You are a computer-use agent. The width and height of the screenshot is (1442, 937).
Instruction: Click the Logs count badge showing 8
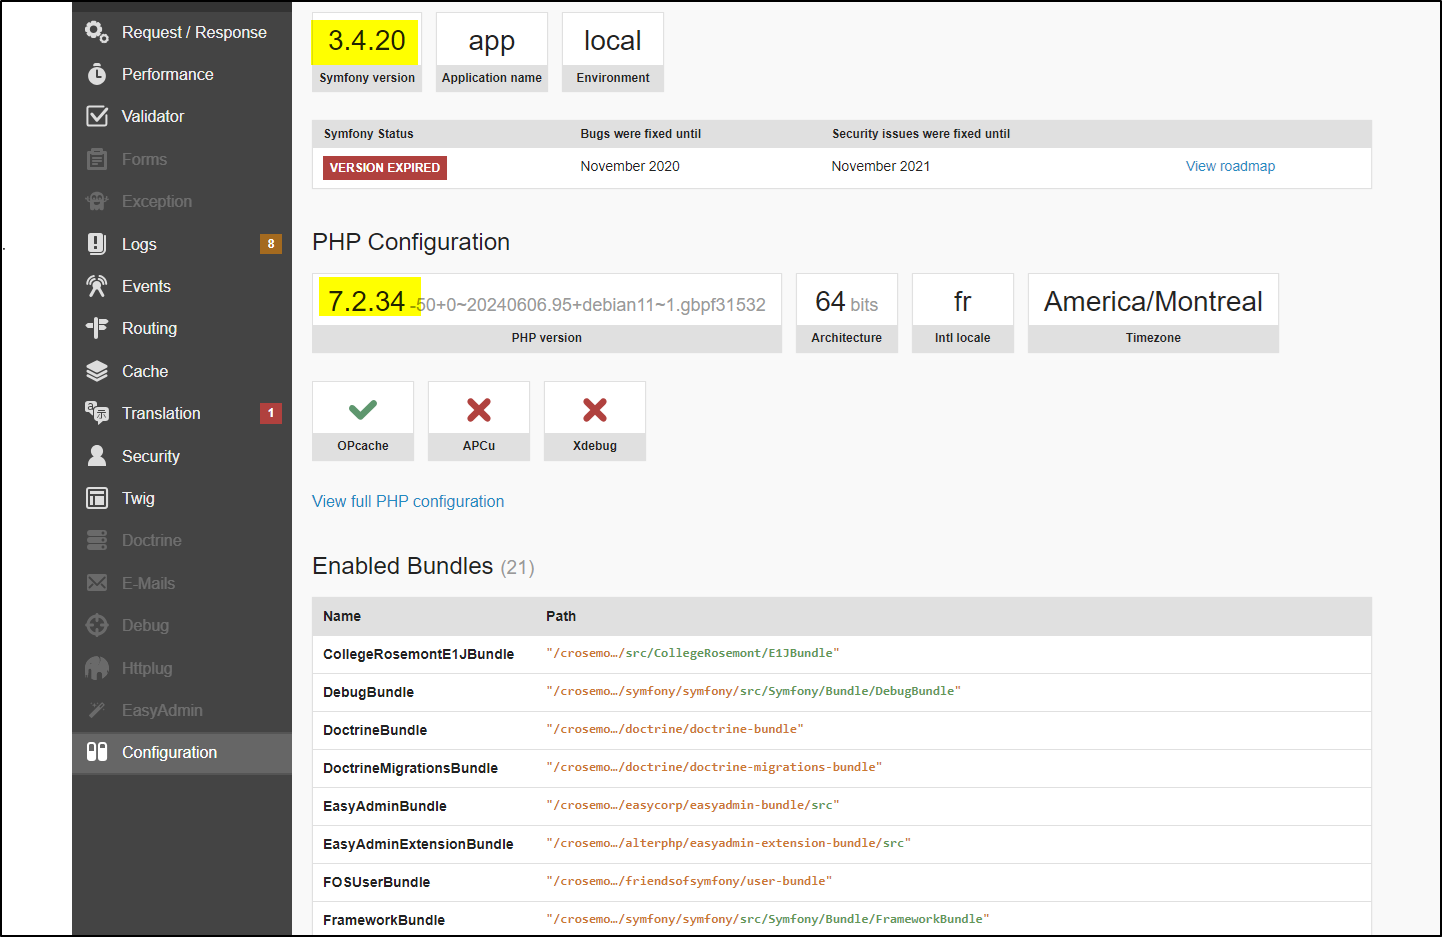[271, 244]
